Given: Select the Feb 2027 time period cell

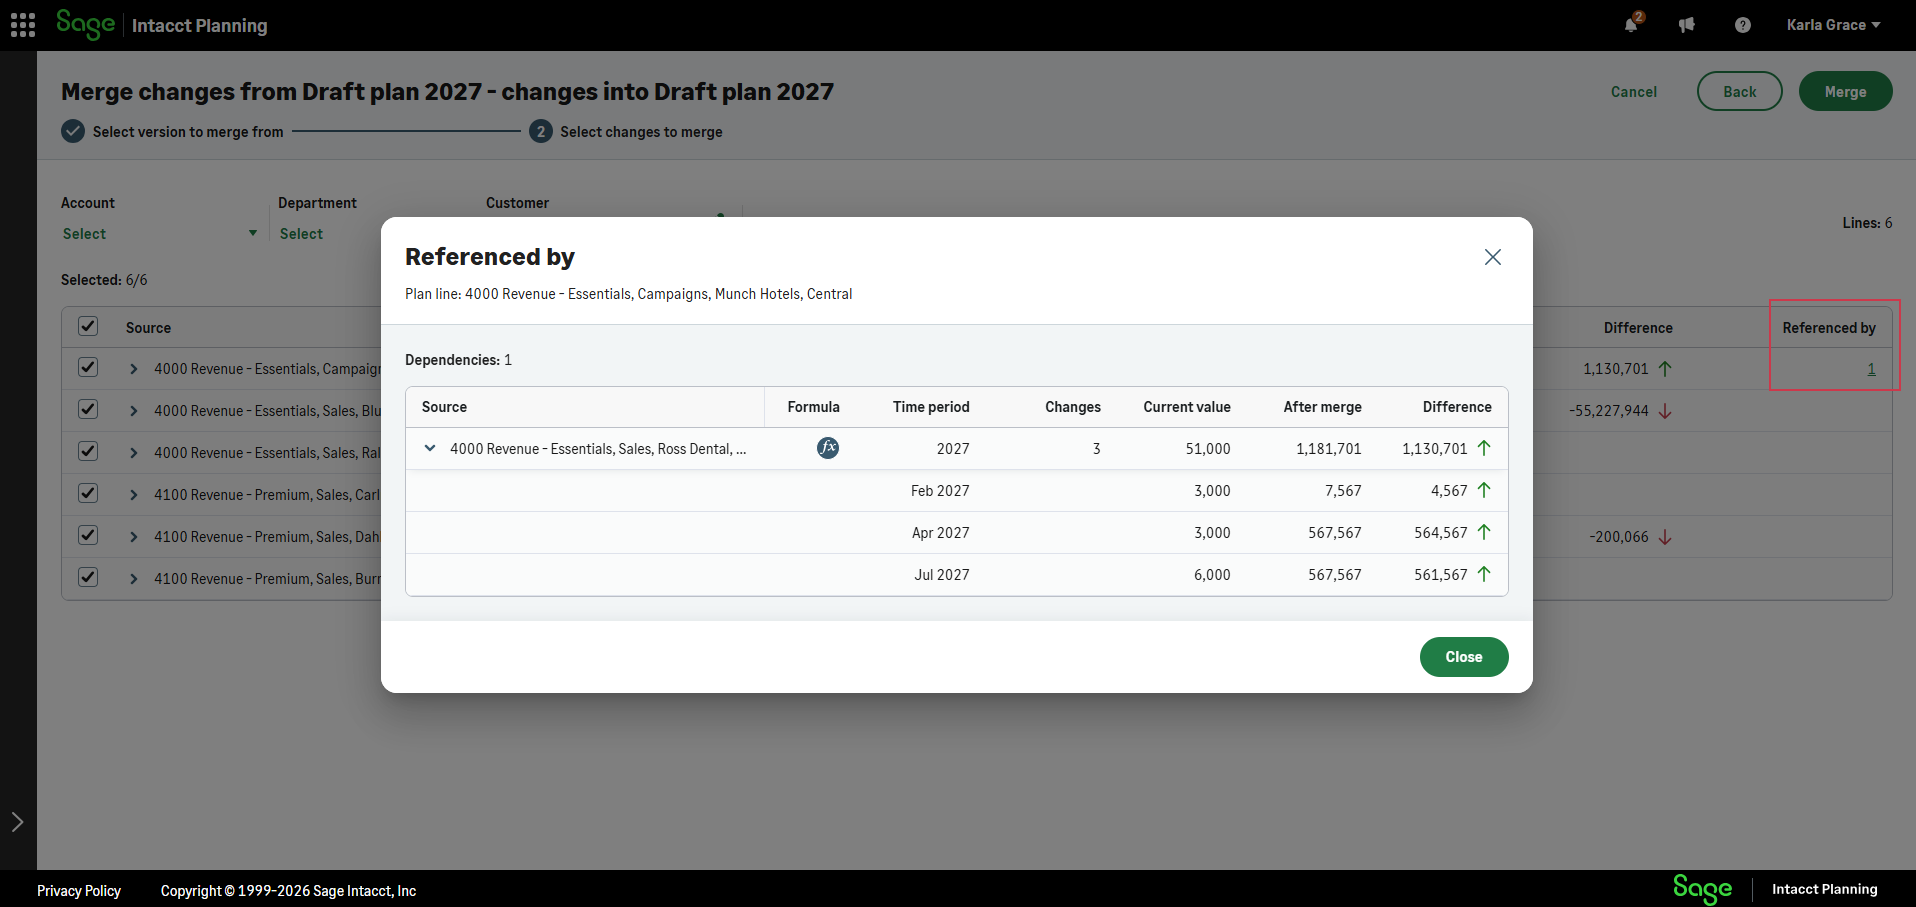Looking at the screenshot, I should coord(940,491).
